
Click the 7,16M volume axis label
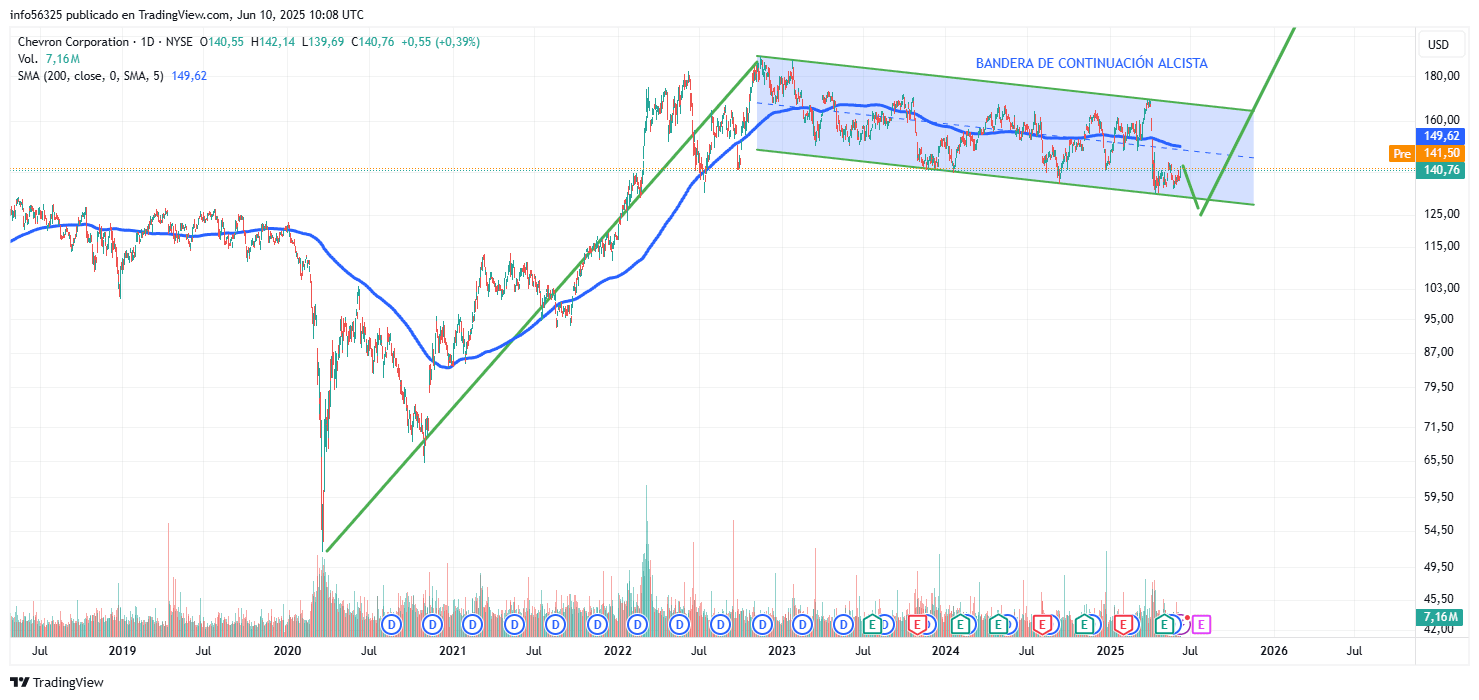pos(1440,616)
